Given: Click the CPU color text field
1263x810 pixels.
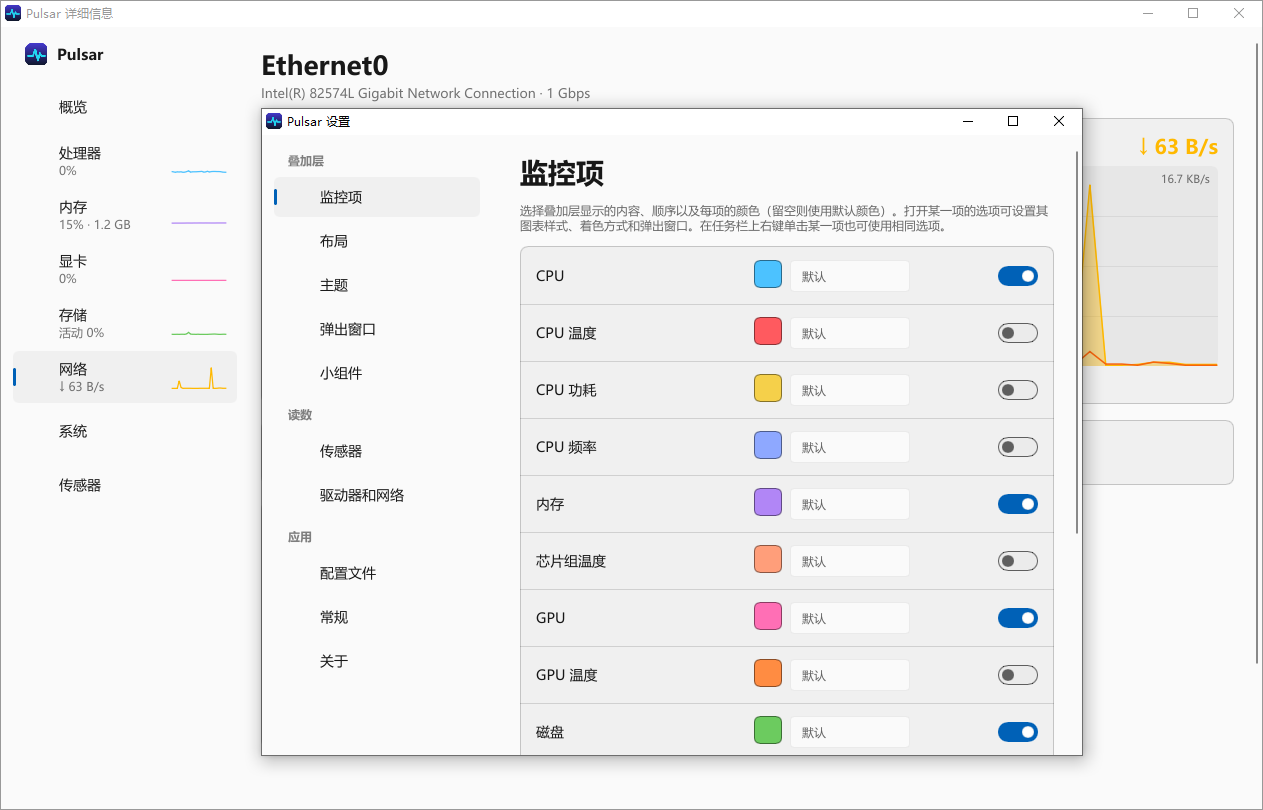Looking at the screenshot, I should 850,276.
